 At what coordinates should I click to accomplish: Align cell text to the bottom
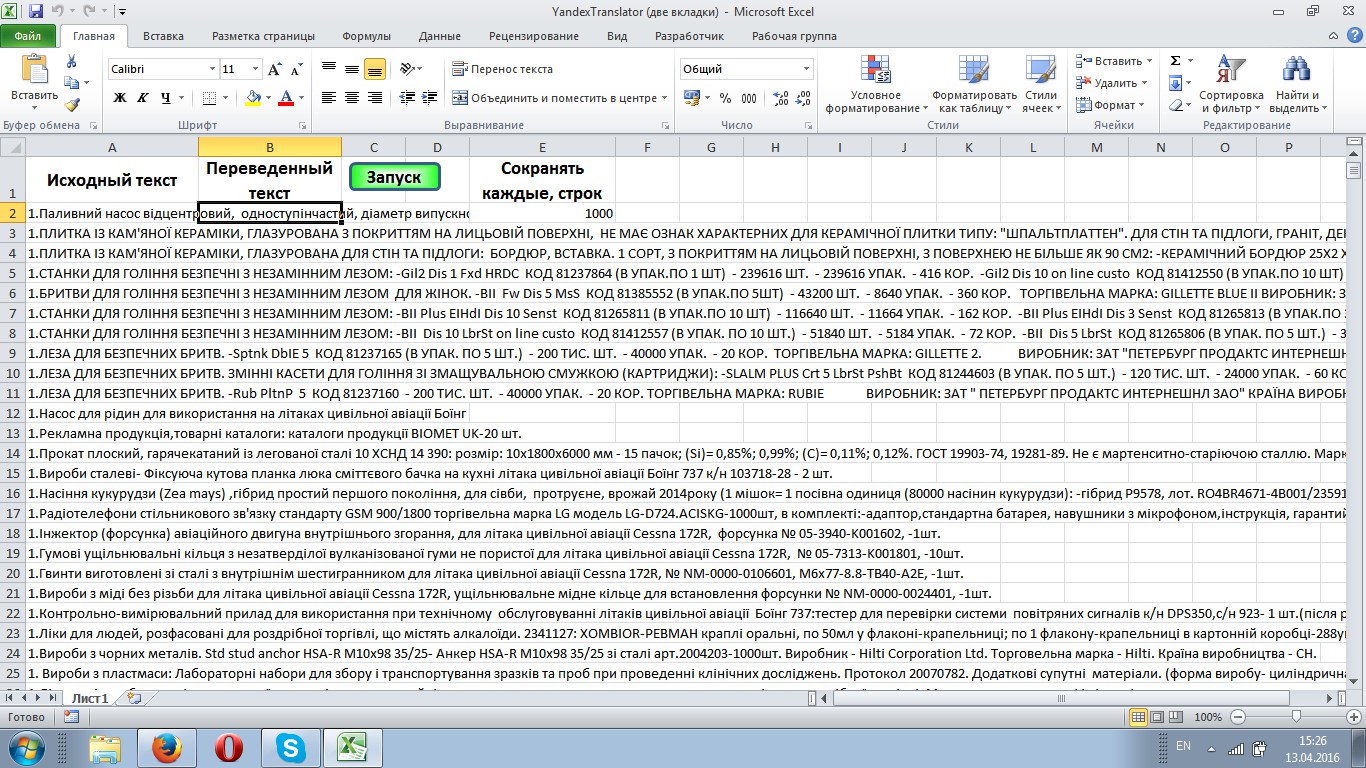375,69
